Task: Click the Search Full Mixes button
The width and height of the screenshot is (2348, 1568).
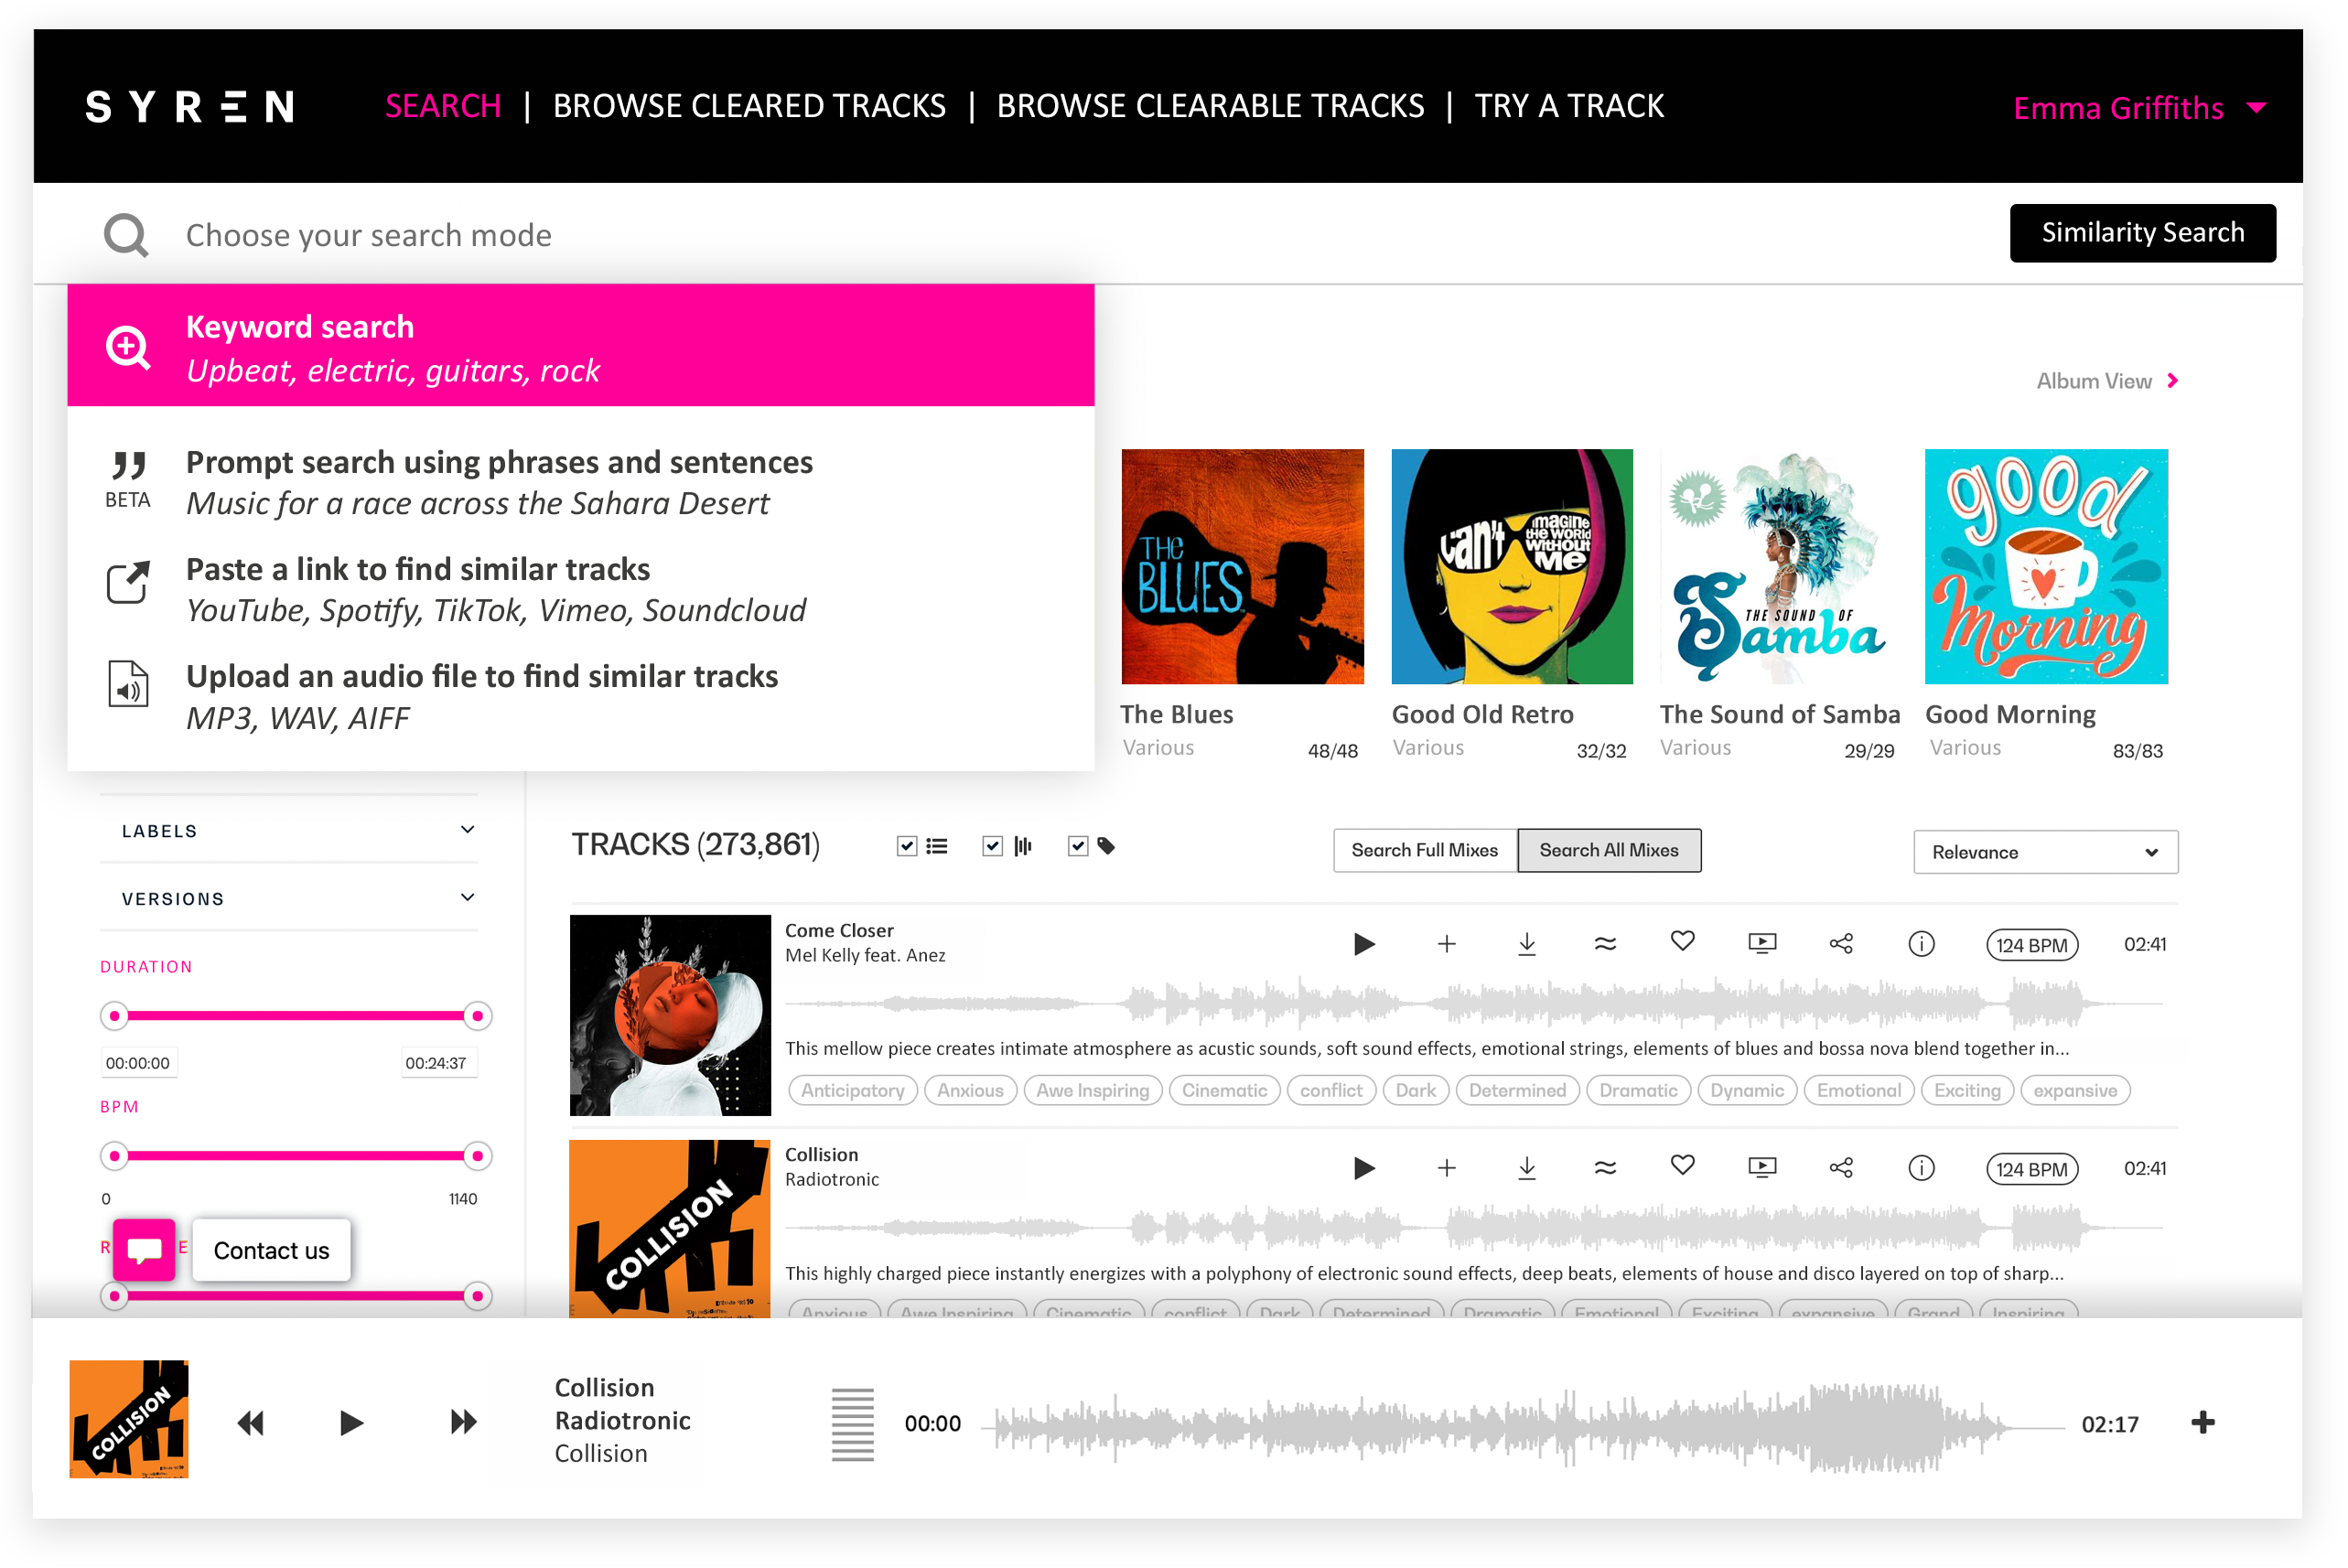Action: coord(1426,853)
